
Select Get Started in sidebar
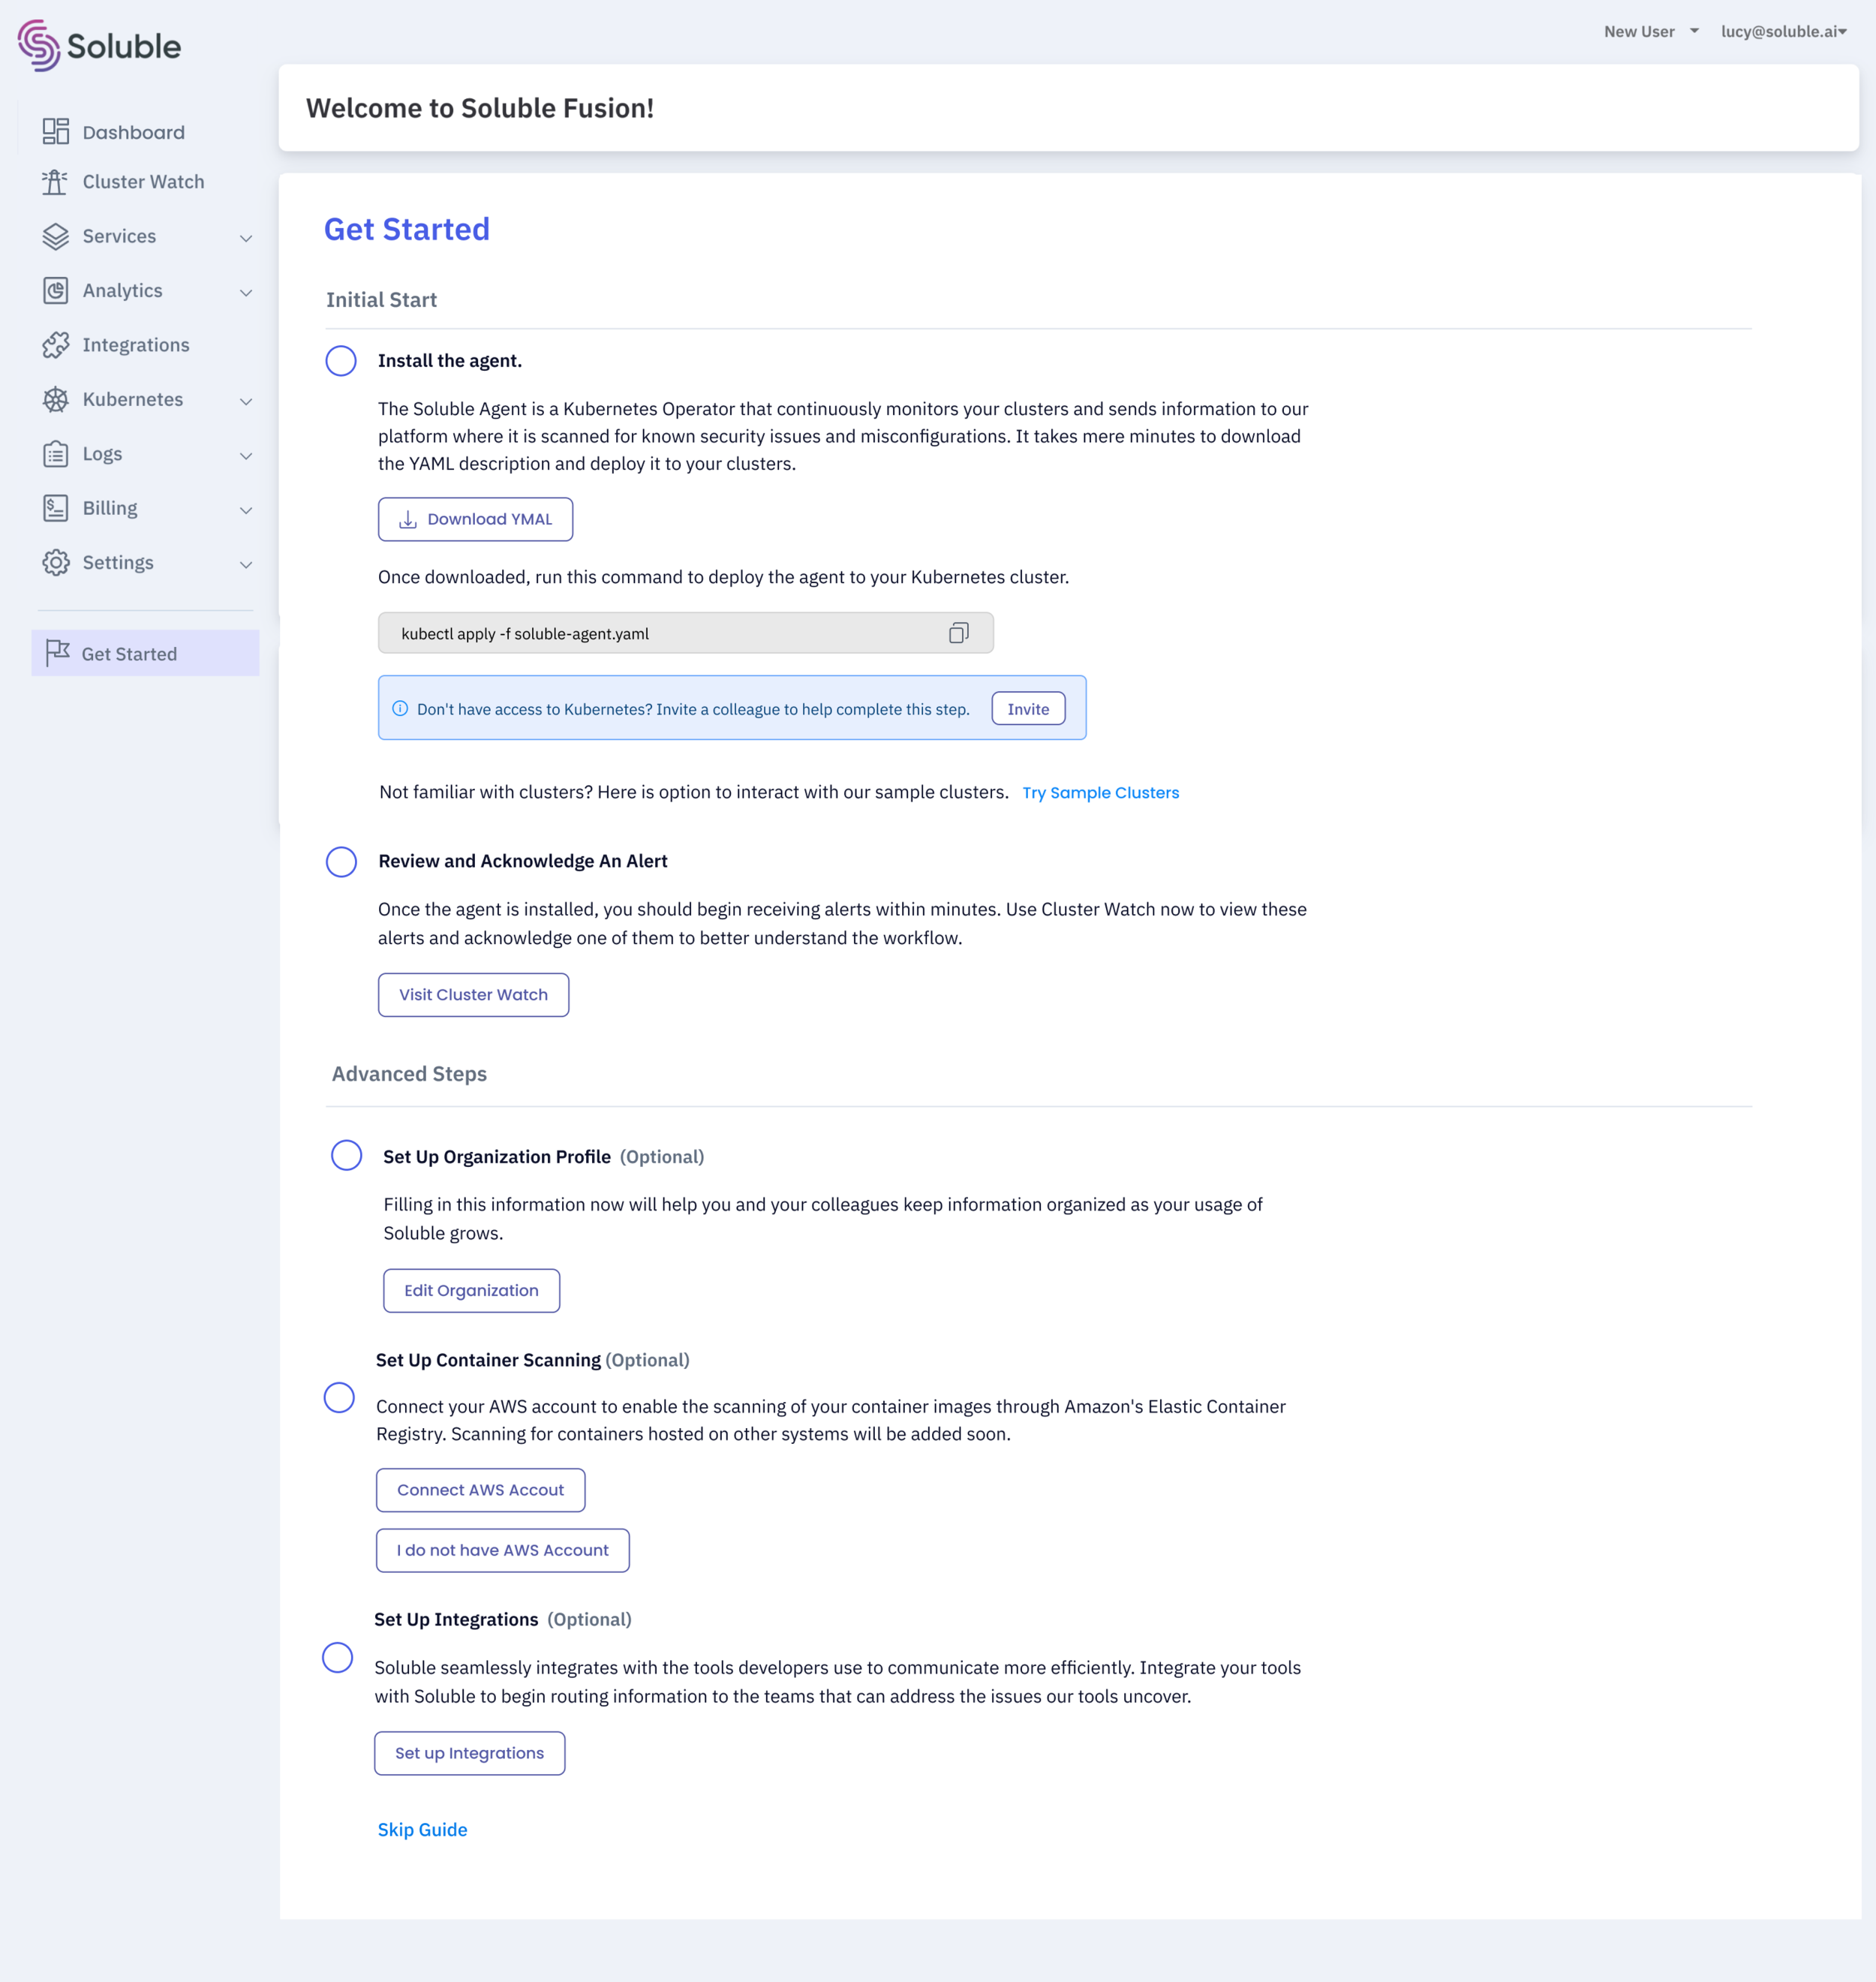[x=145, y=653]
